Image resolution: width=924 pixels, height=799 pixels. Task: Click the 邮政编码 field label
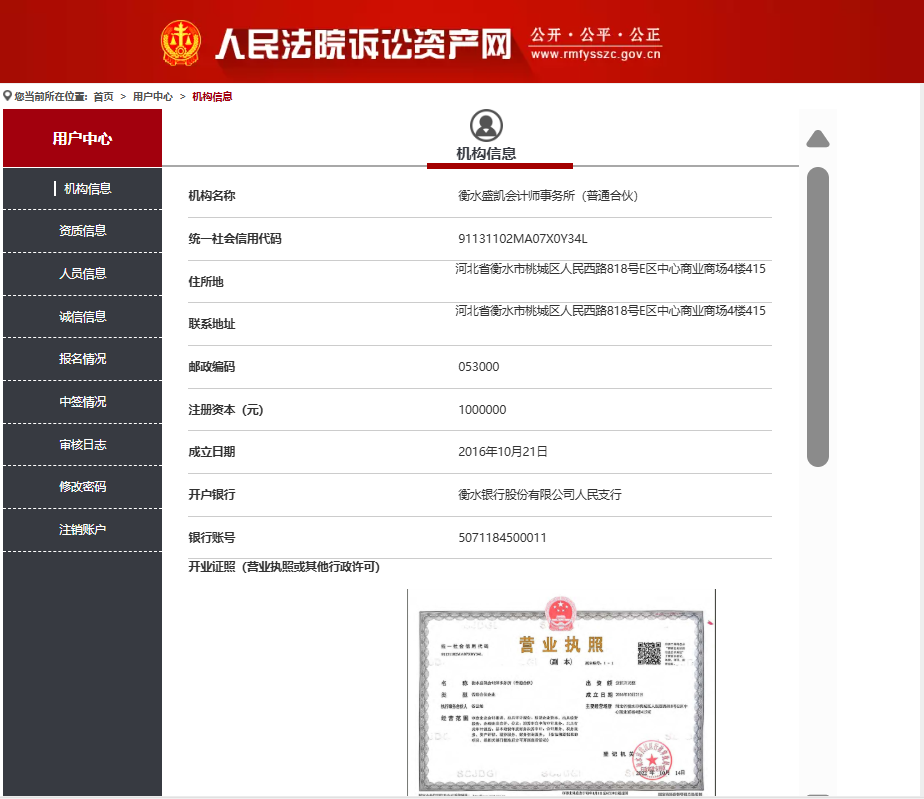(x=212, y=367)
